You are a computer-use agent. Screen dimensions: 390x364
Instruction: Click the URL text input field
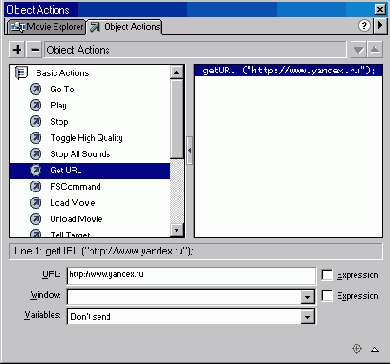(x=191, y=275)
